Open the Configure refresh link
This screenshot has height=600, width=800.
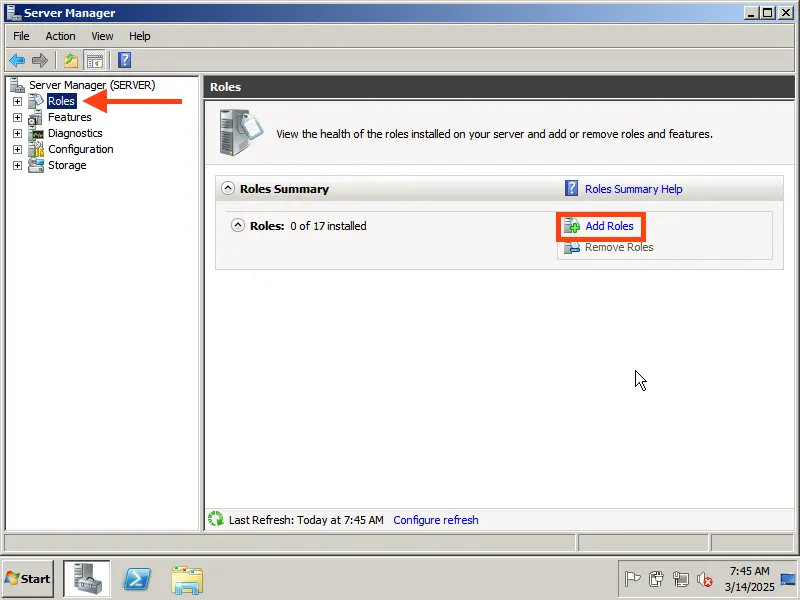point(436,520)
